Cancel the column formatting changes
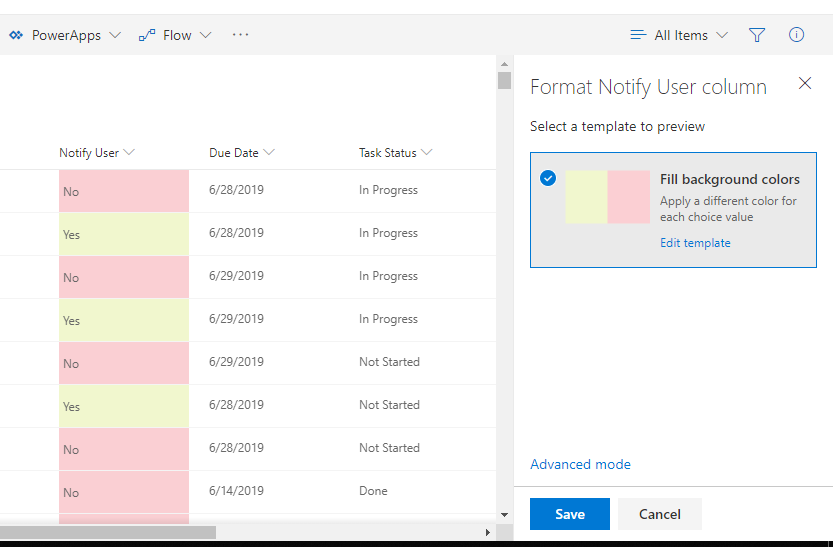833x547 pixels. [659, 514]
